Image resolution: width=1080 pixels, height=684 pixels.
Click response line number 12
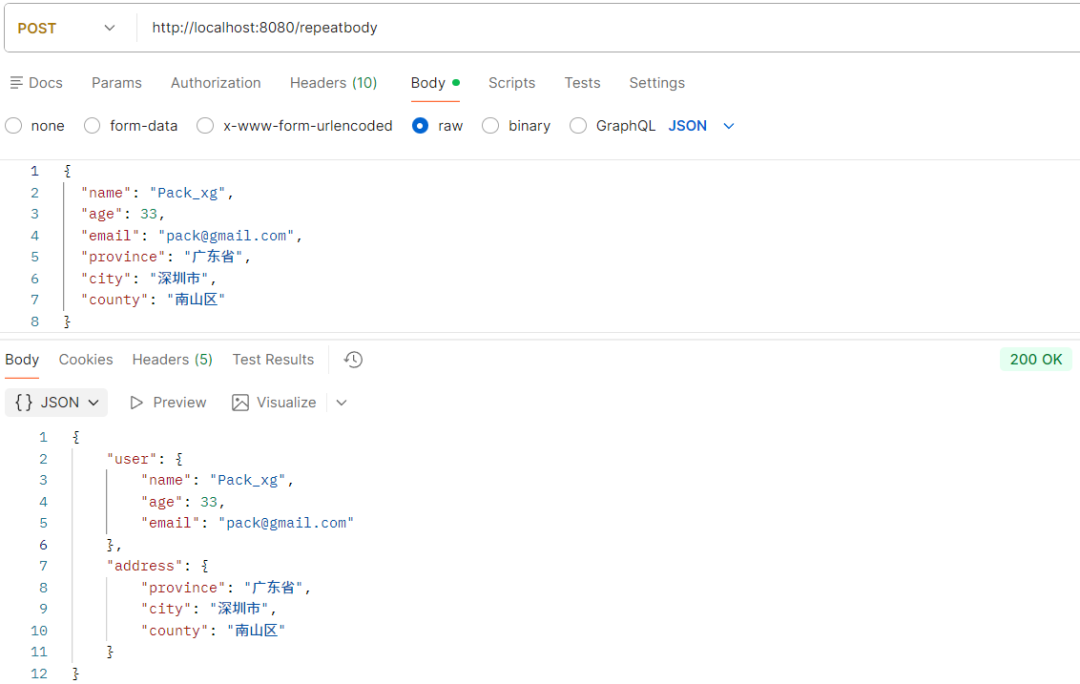pos(39,674)
